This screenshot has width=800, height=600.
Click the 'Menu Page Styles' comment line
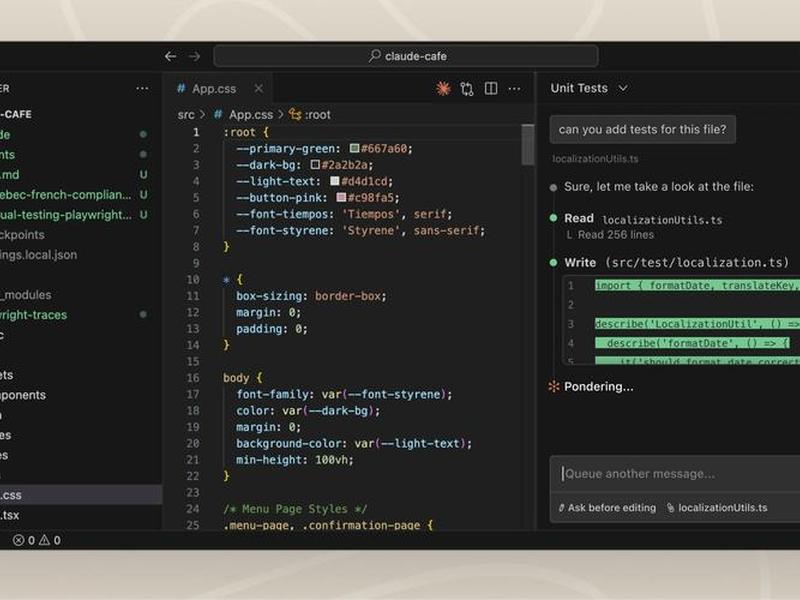click(x=295, y=509)
